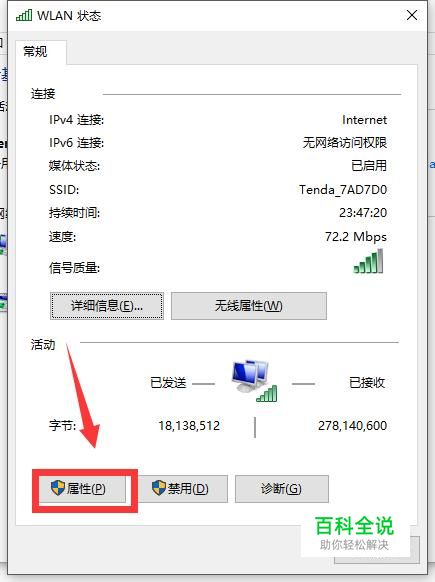Run the 诊断(G) diagnose button
The image size is (435, 582).
pyautogui.click(x=282, y=489)
